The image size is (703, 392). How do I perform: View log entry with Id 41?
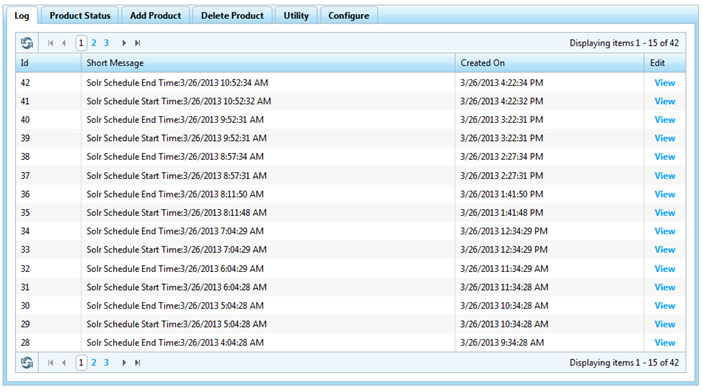(x=665, y=101)
